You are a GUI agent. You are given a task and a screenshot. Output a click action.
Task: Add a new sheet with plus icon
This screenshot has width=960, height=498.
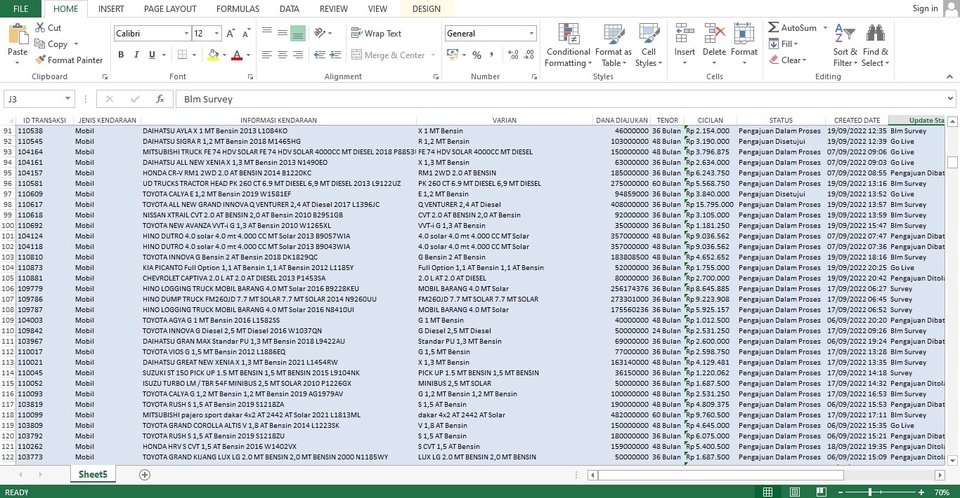click(x=145, y=474)
